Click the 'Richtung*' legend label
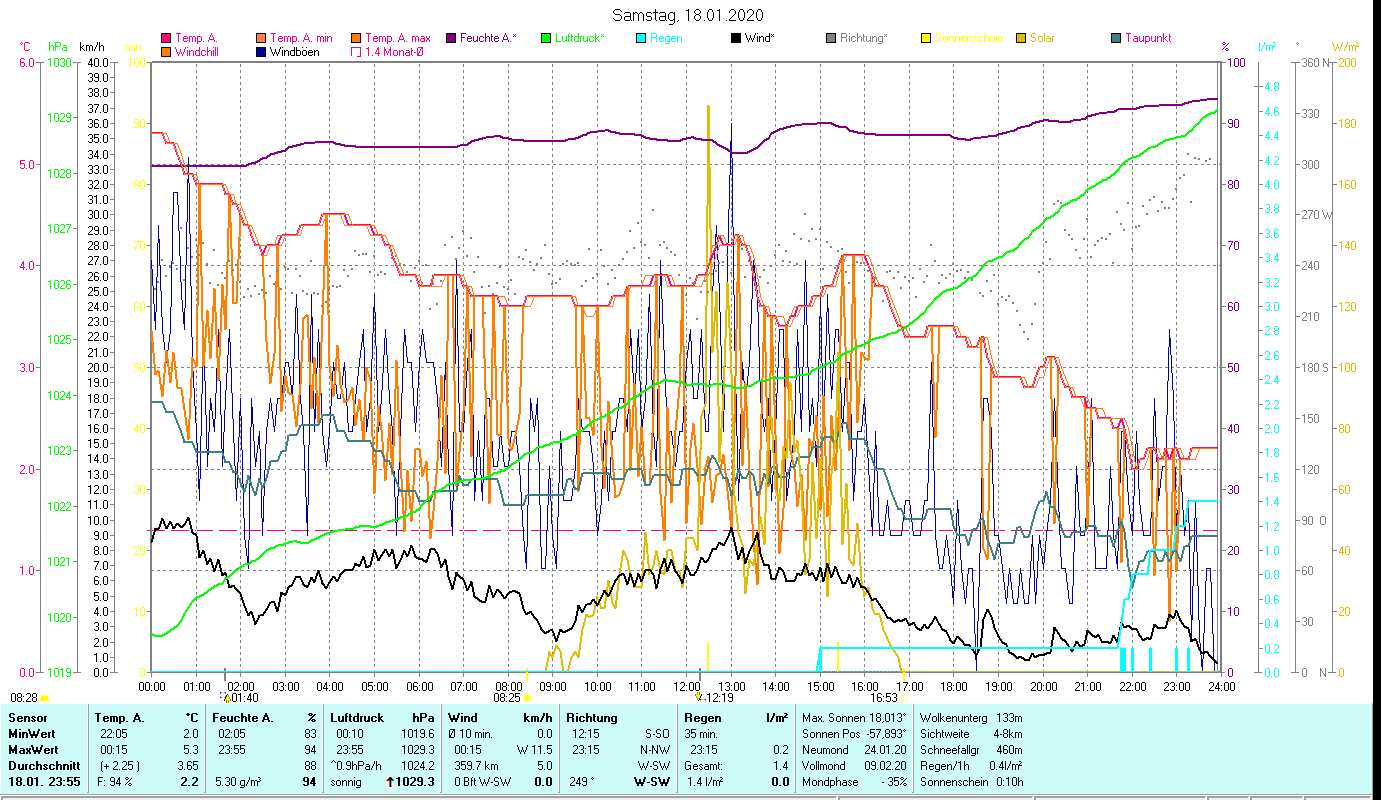The width and height of the screenshot is (1381, 800). [x=864, y=38]
